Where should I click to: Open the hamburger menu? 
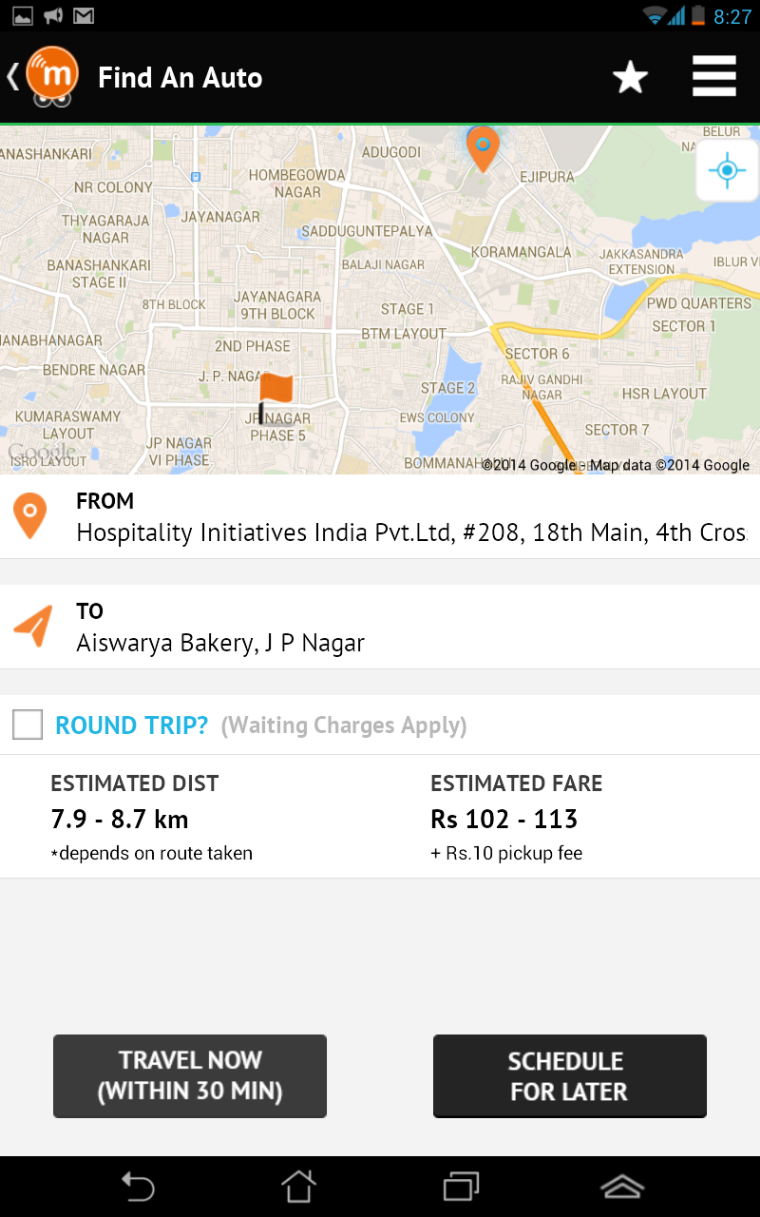(714, 76)
